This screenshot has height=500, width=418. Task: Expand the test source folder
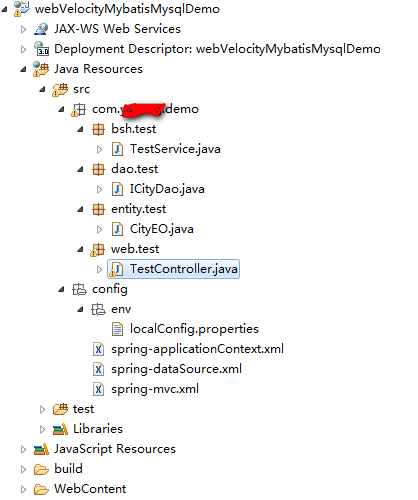[42, 409]
